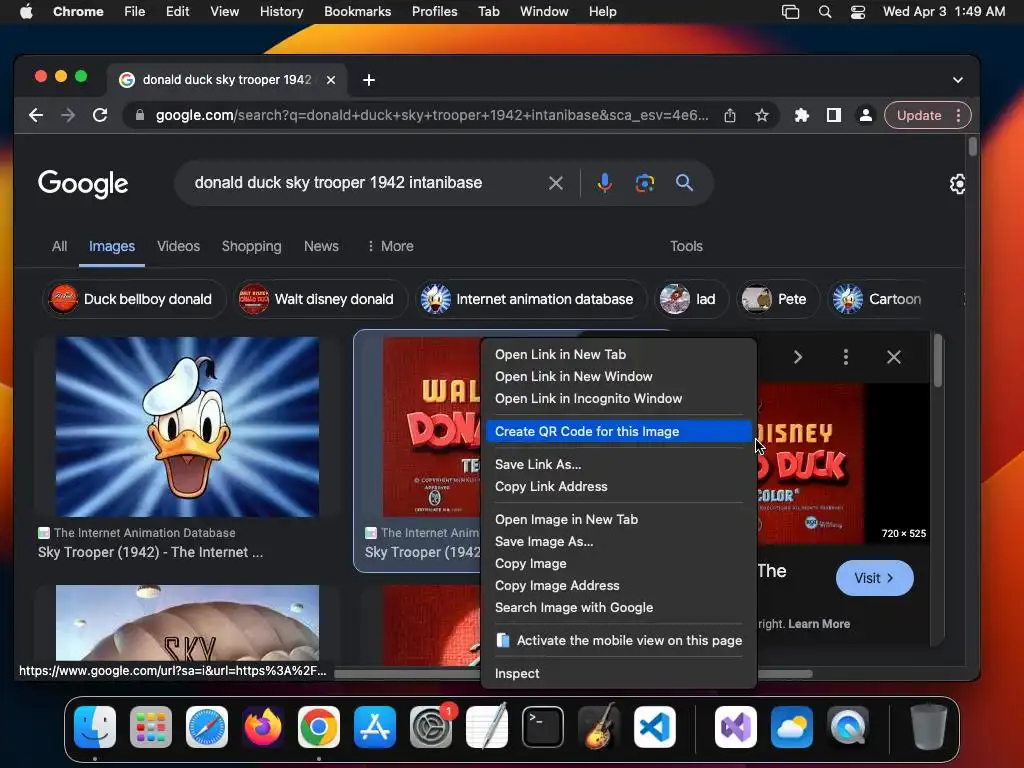The image size is (1024, 768).
Task: Start voice search with the microphone icon
Action: point(605,183)
